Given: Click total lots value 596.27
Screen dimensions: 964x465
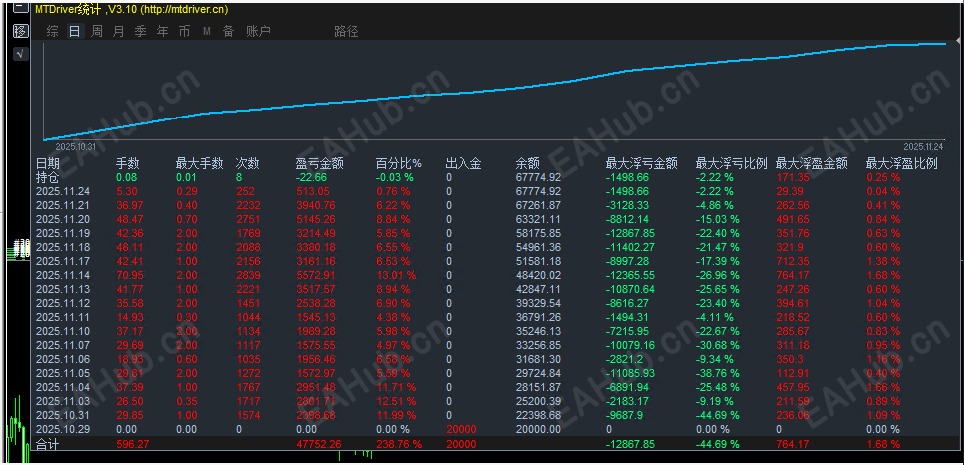Looking at the screenshot, I should tap(132, 444).
